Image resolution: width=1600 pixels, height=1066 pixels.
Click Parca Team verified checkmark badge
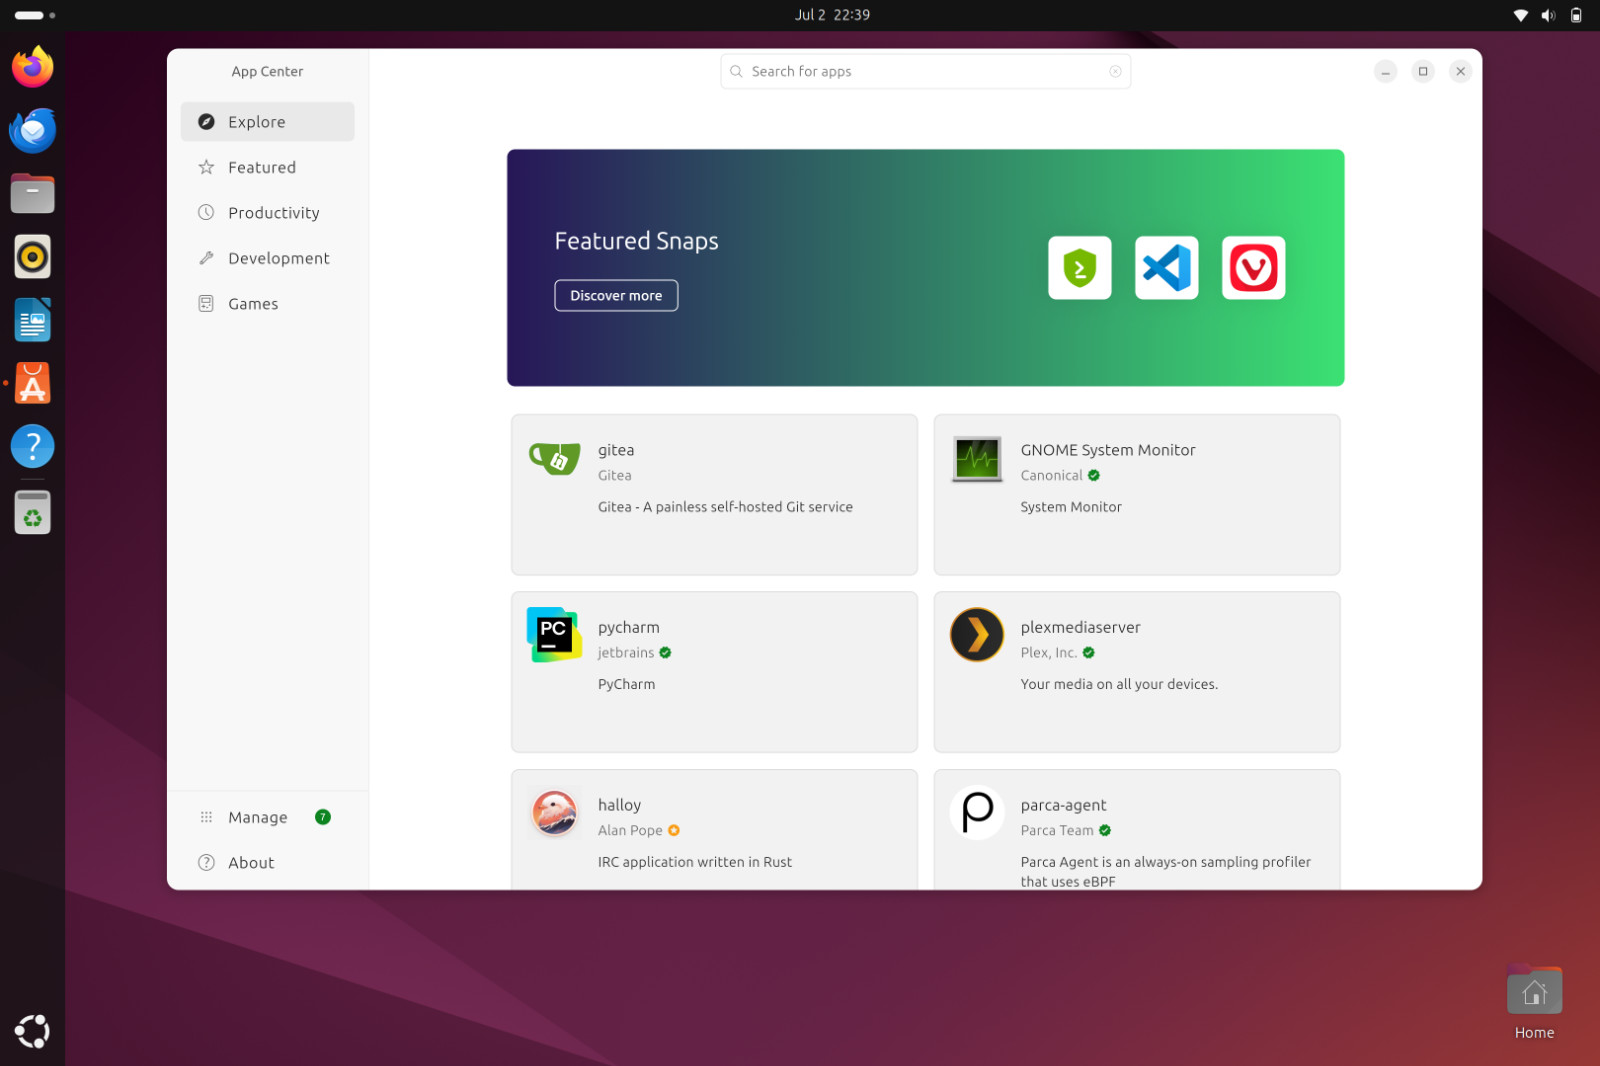click(x=1105, y=830)
